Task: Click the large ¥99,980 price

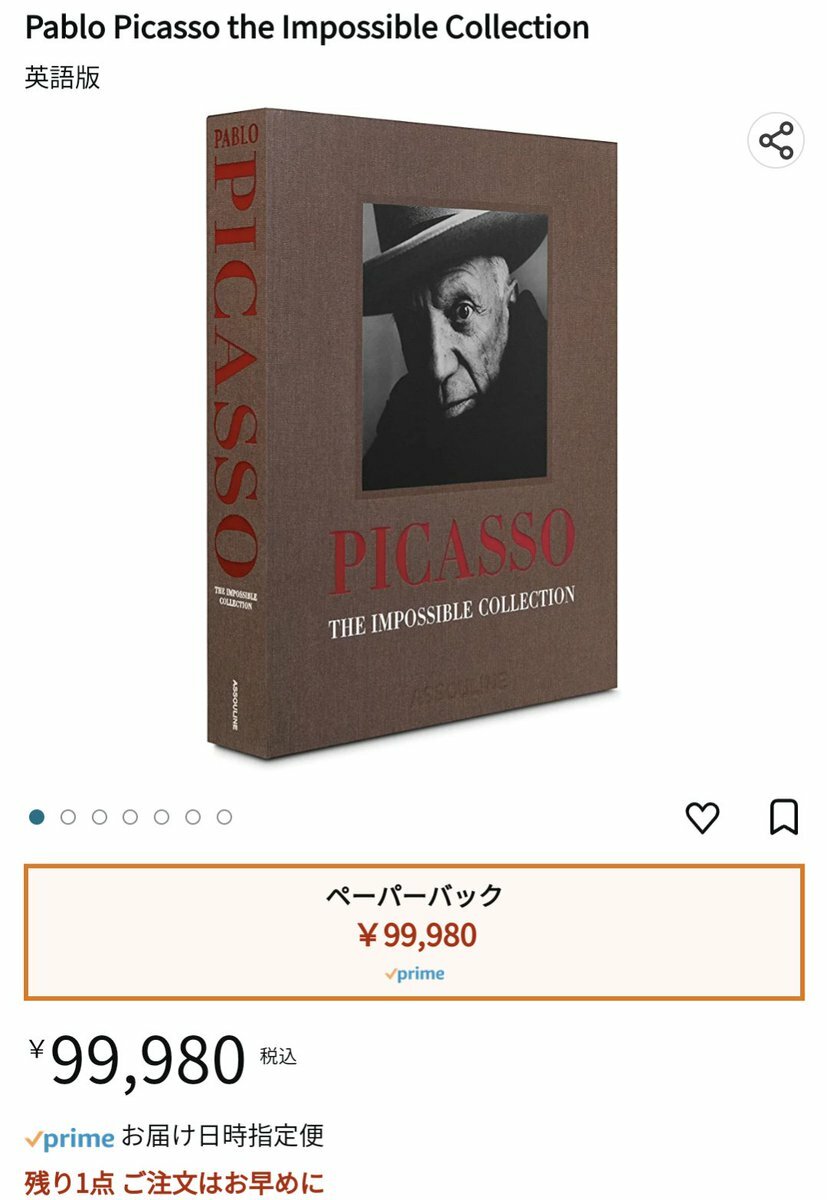Action: tap(137, 1061)
